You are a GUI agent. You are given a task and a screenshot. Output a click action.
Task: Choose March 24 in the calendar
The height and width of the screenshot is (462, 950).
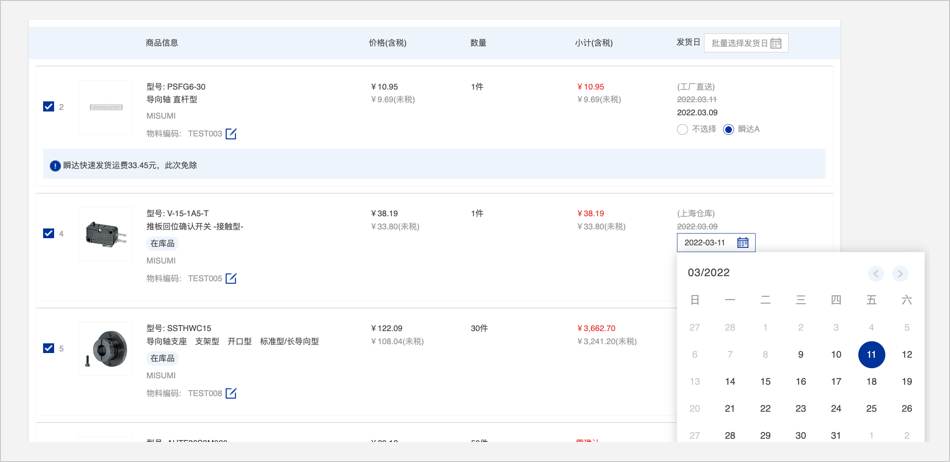point(836,408)
